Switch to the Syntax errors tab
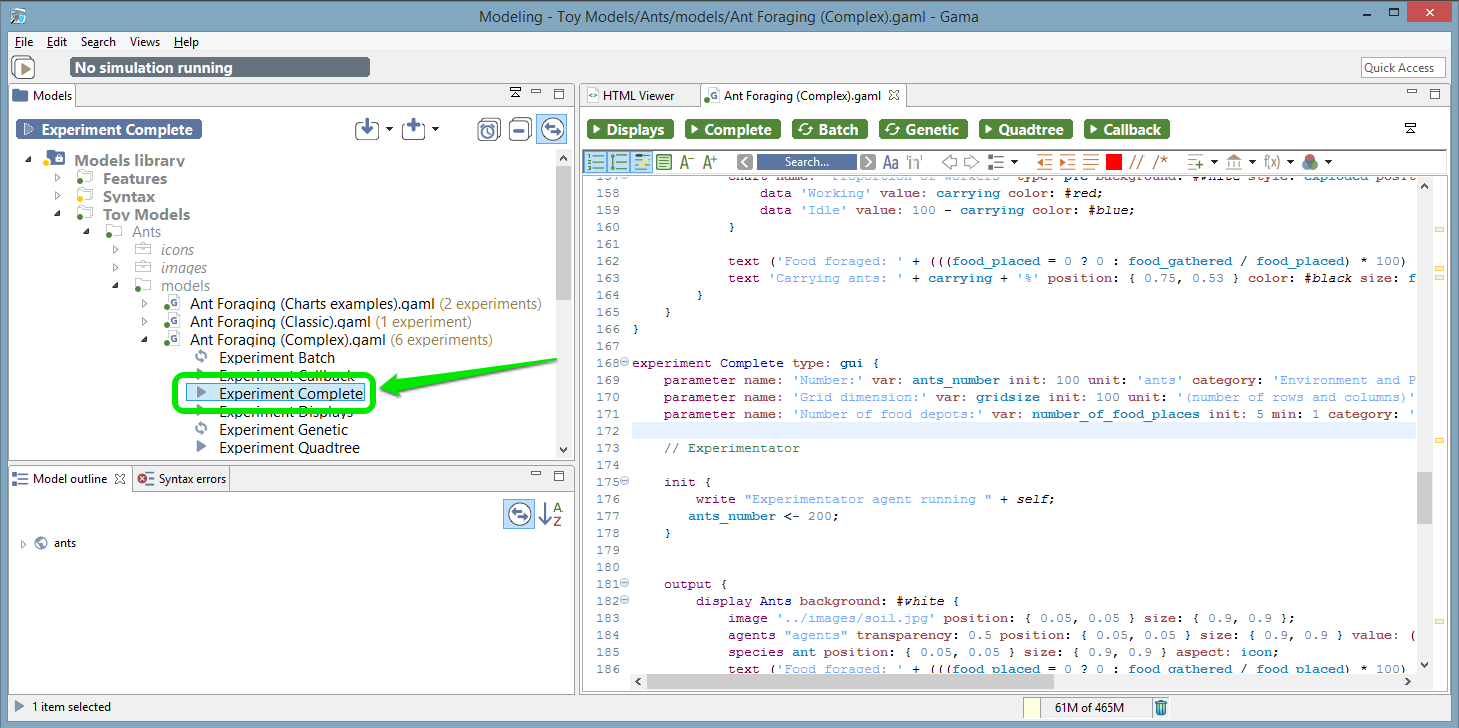 [x=183, y=479]
